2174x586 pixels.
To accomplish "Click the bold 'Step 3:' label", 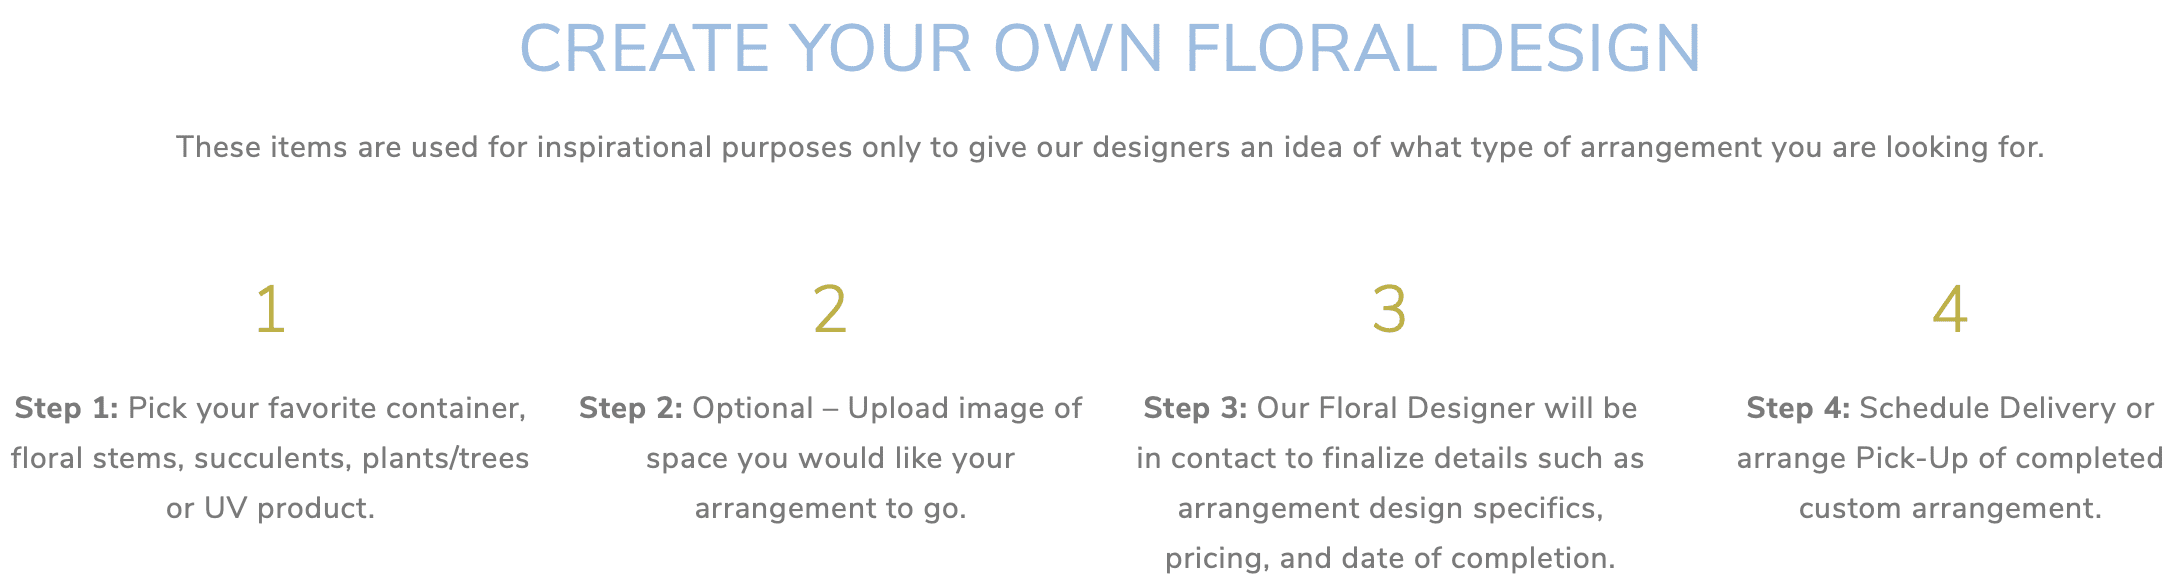I will coord(1195,408).
